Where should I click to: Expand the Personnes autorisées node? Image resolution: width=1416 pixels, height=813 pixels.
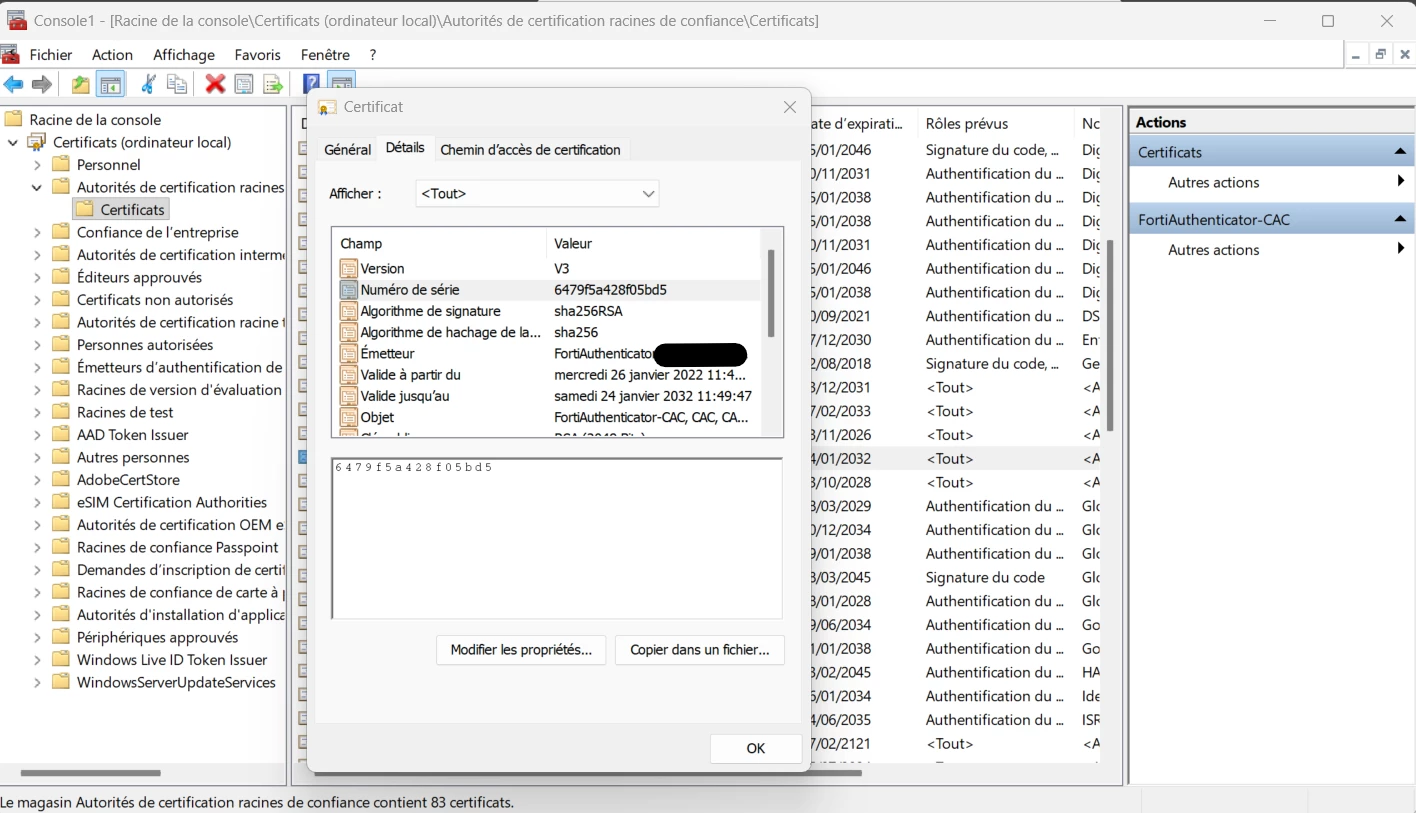[37, 344]
